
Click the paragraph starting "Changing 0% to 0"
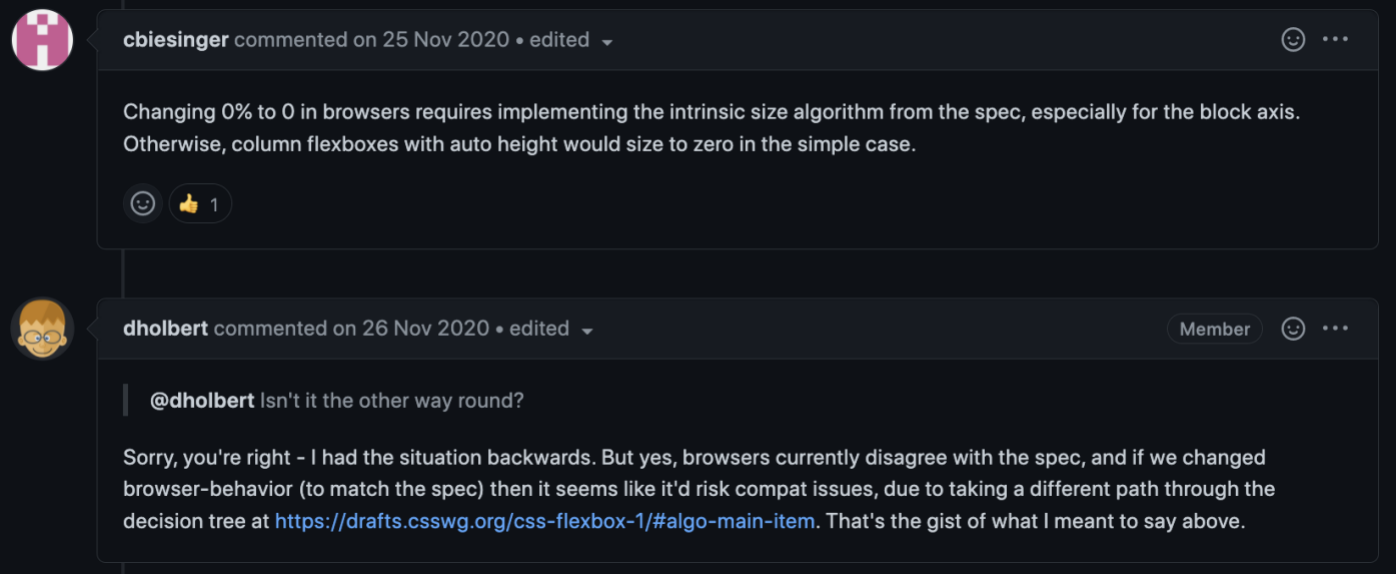pyautogui.click(x=710, y=128)
